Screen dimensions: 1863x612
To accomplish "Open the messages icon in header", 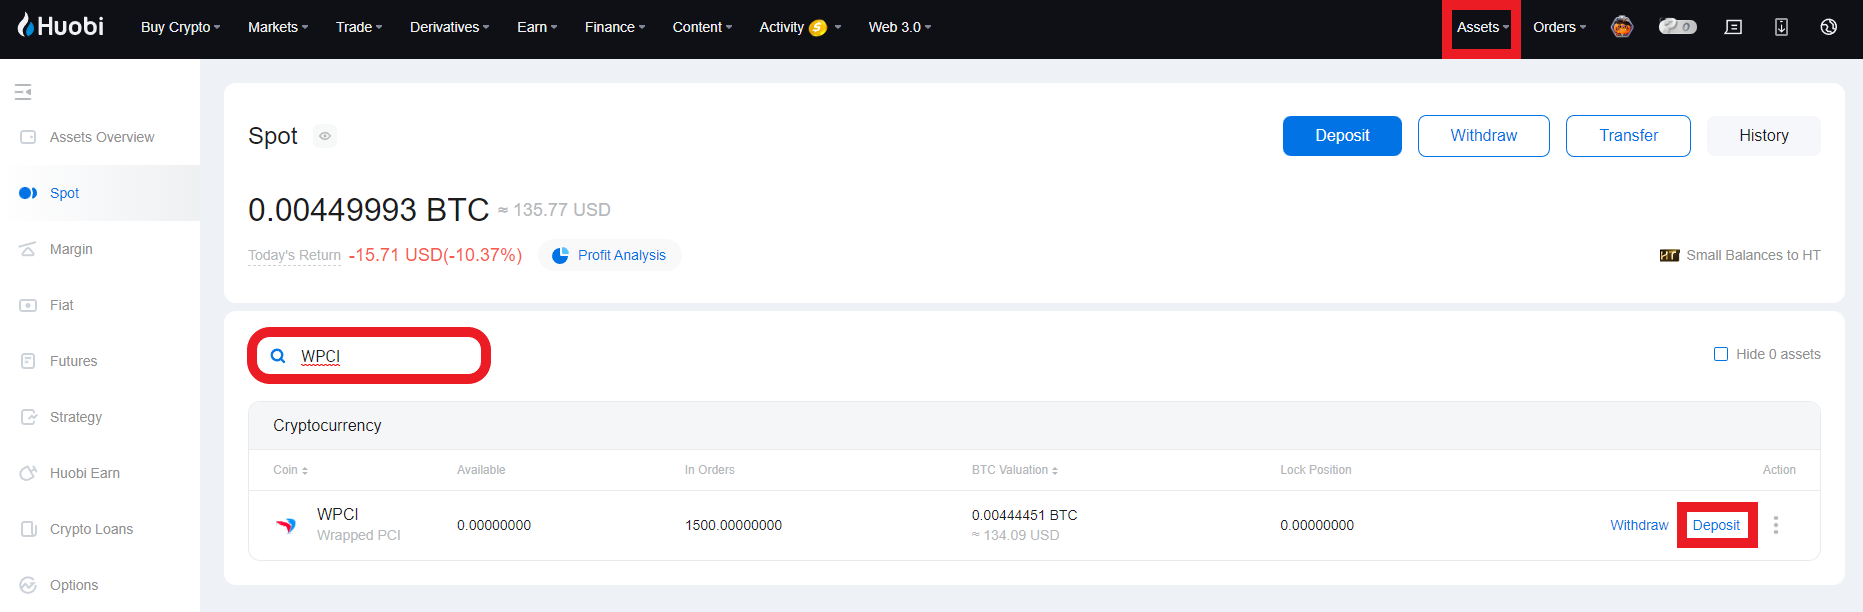I will coord(1734,27).
